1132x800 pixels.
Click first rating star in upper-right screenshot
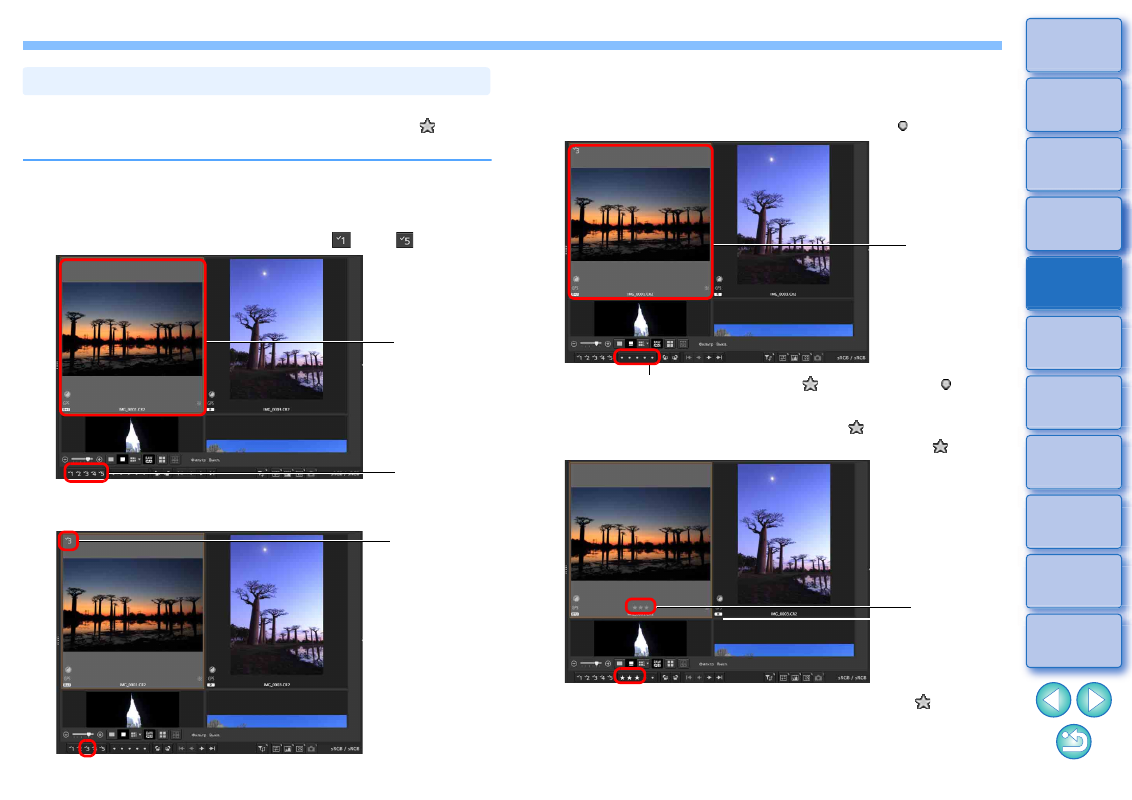622,357
